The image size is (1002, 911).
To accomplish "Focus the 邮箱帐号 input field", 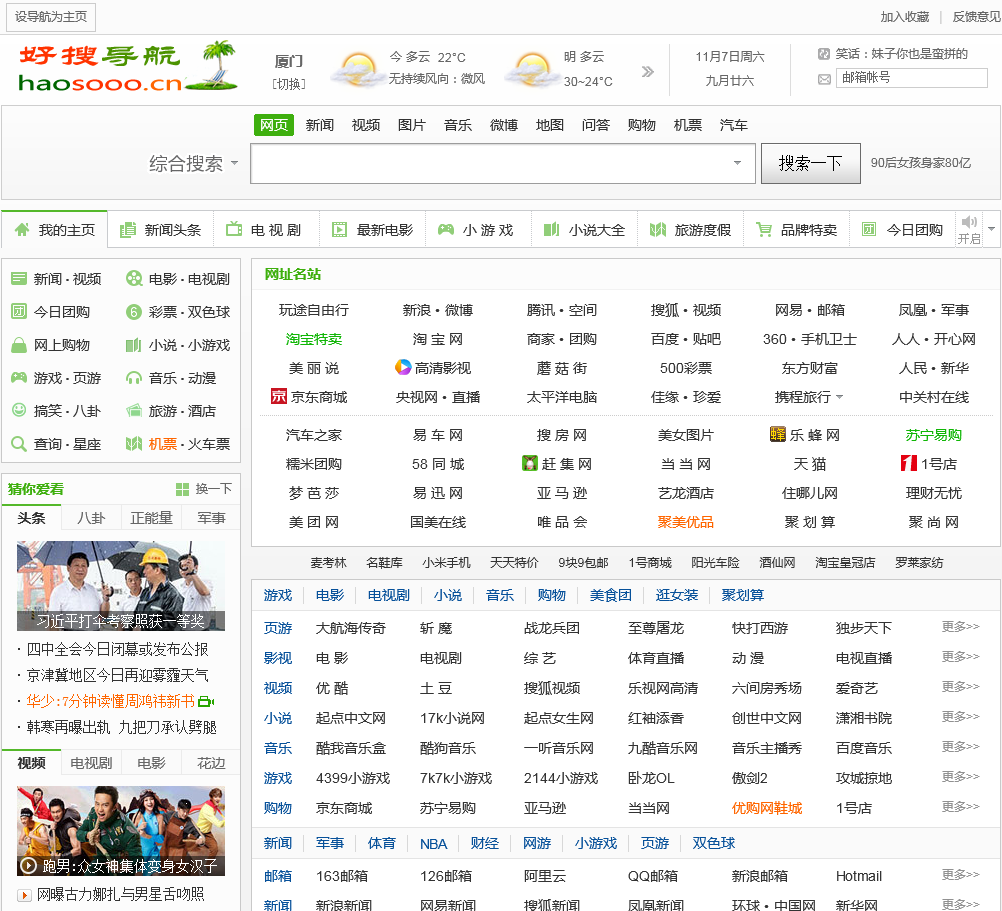I will tap(911, 78).
